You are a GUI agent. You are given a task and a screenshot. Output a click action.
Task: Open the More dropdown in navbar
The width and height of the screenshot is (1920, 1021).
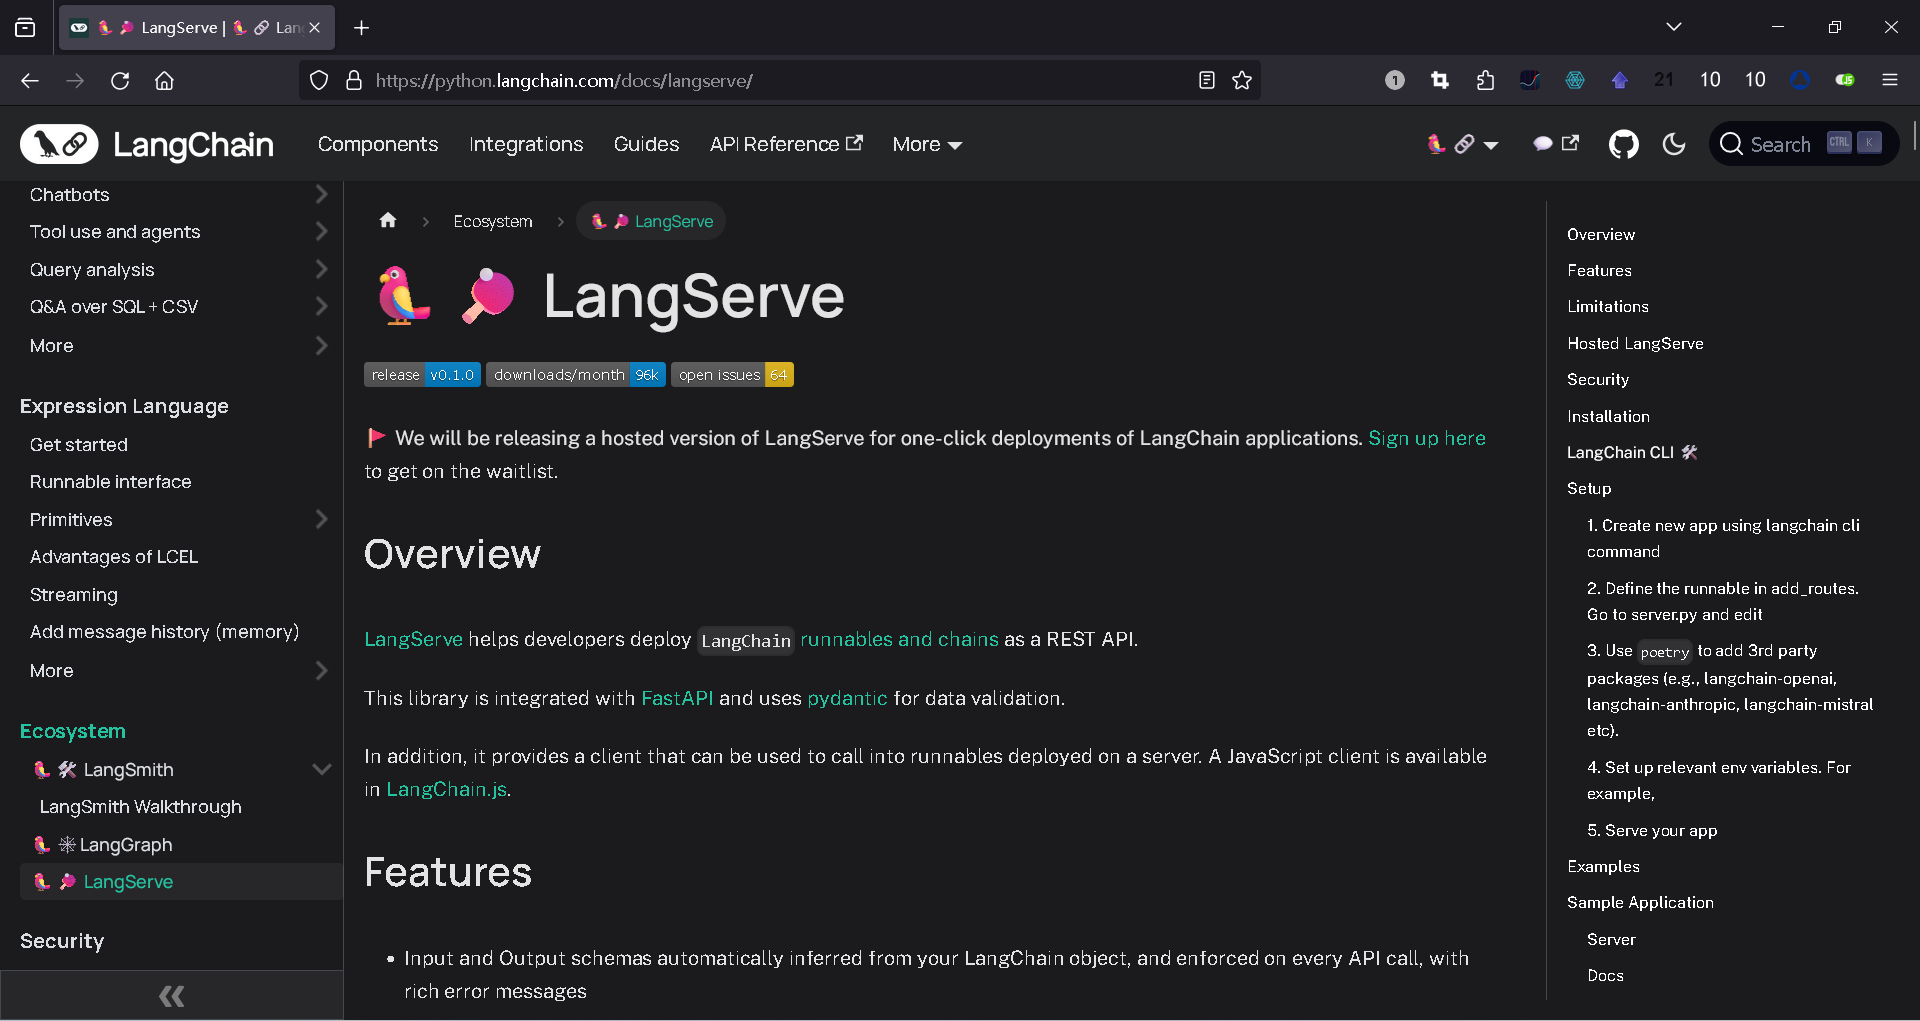pos(927,145)
